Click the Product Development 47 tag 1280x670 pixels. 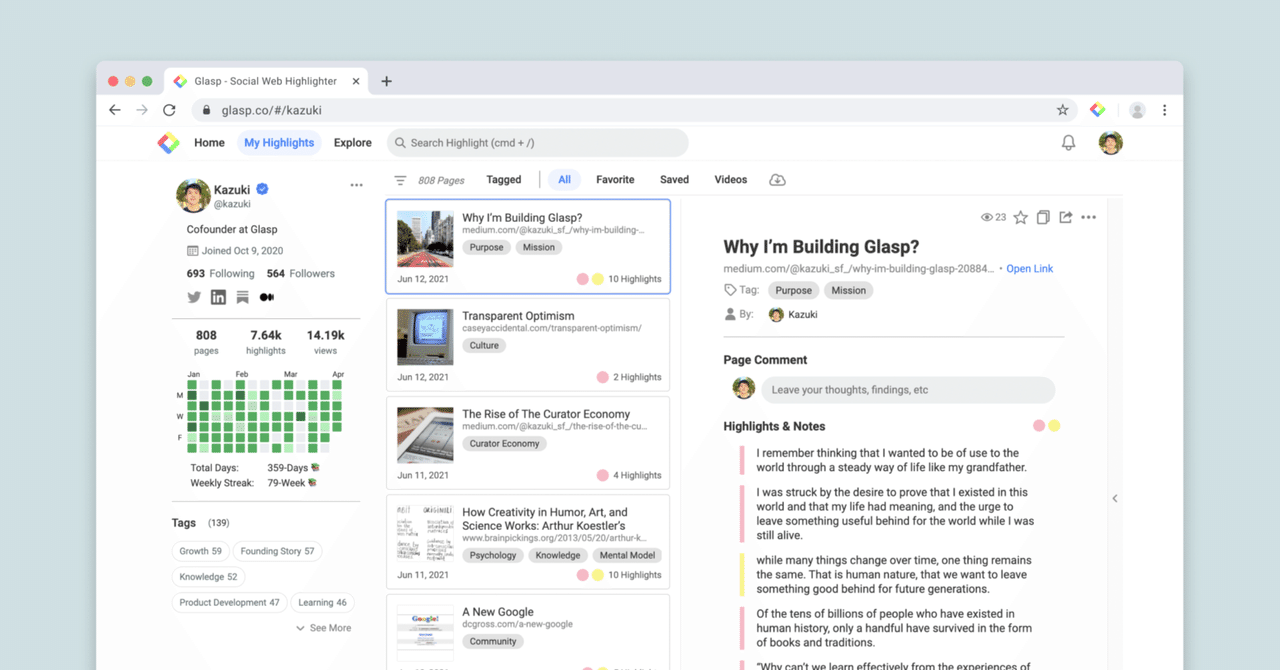(x=229, y=603)
